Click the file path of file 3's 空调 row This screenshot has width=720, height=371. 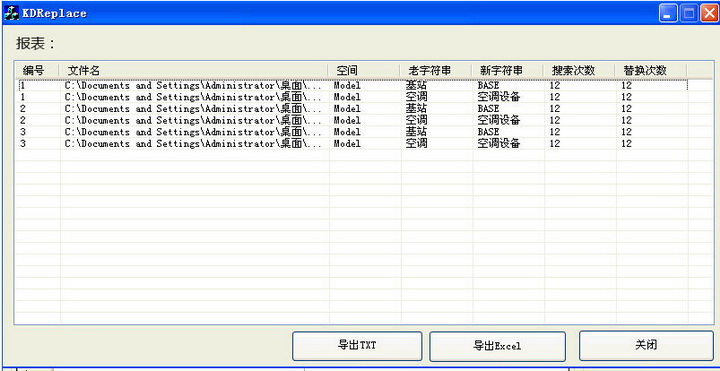pyautogui.click(x=193, y=144)
